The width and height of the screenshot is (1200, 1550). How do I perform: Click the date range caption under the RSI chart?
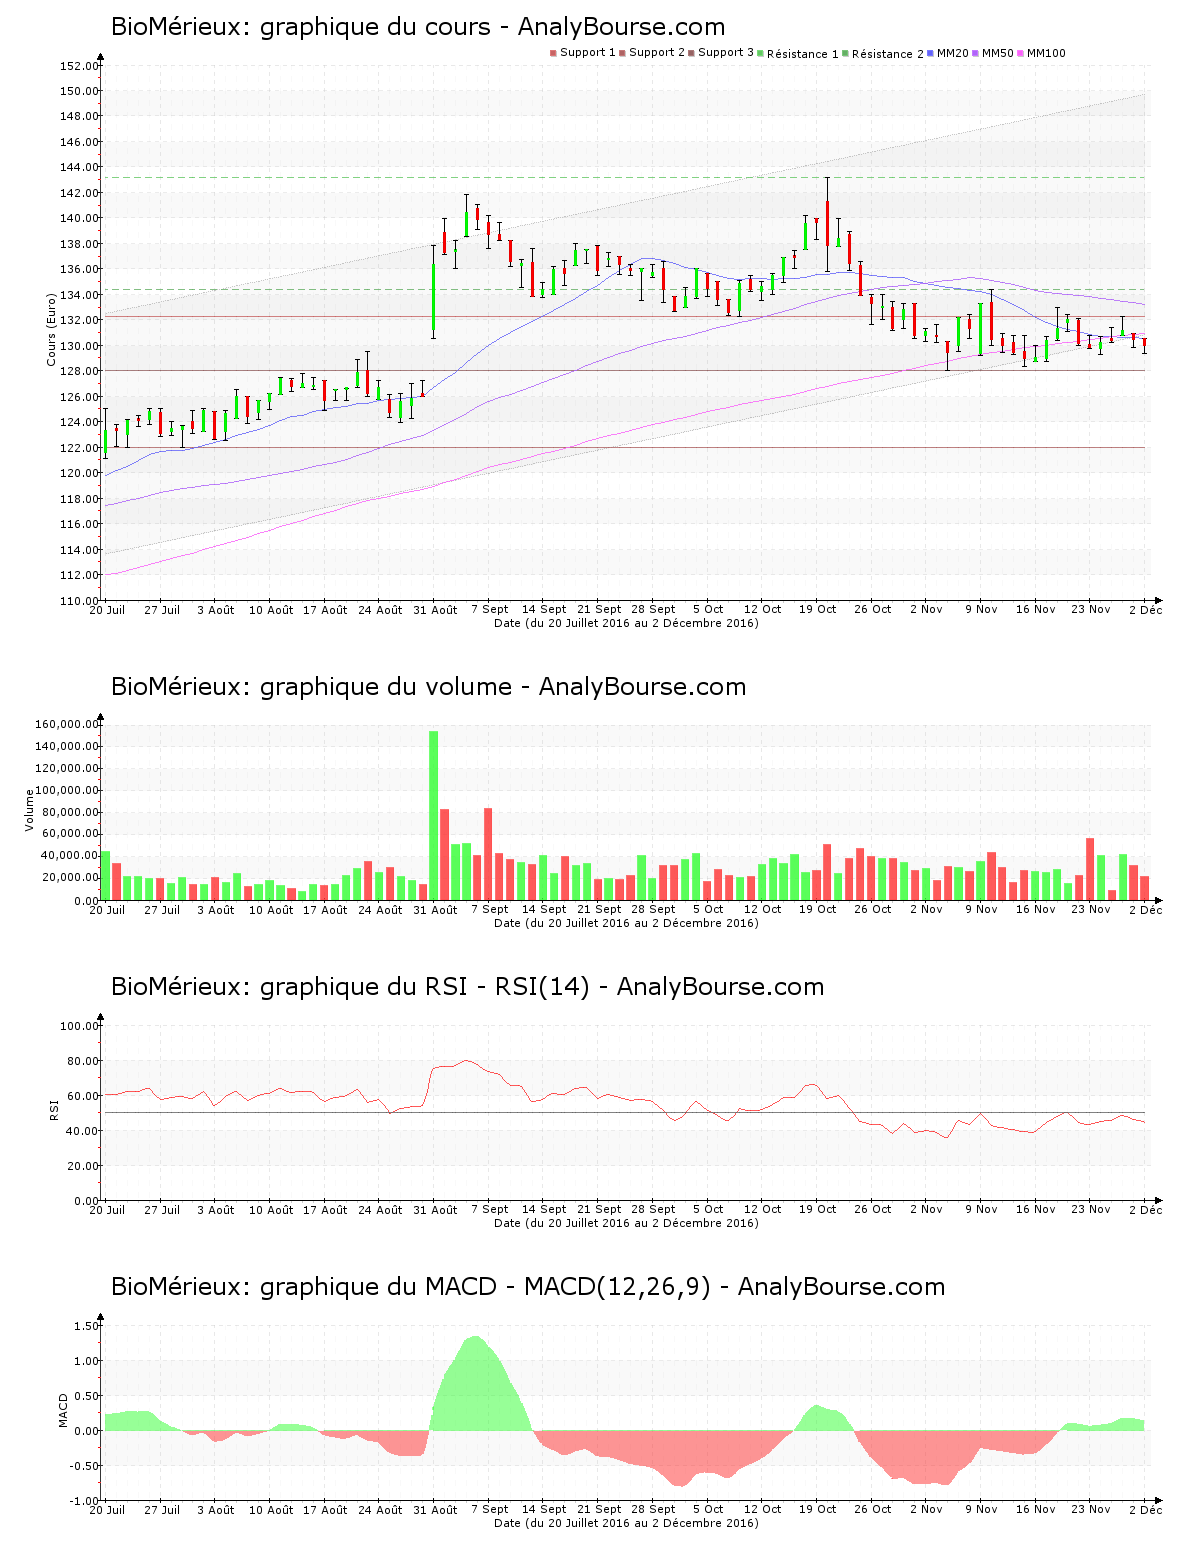[x=626, y=1223]
